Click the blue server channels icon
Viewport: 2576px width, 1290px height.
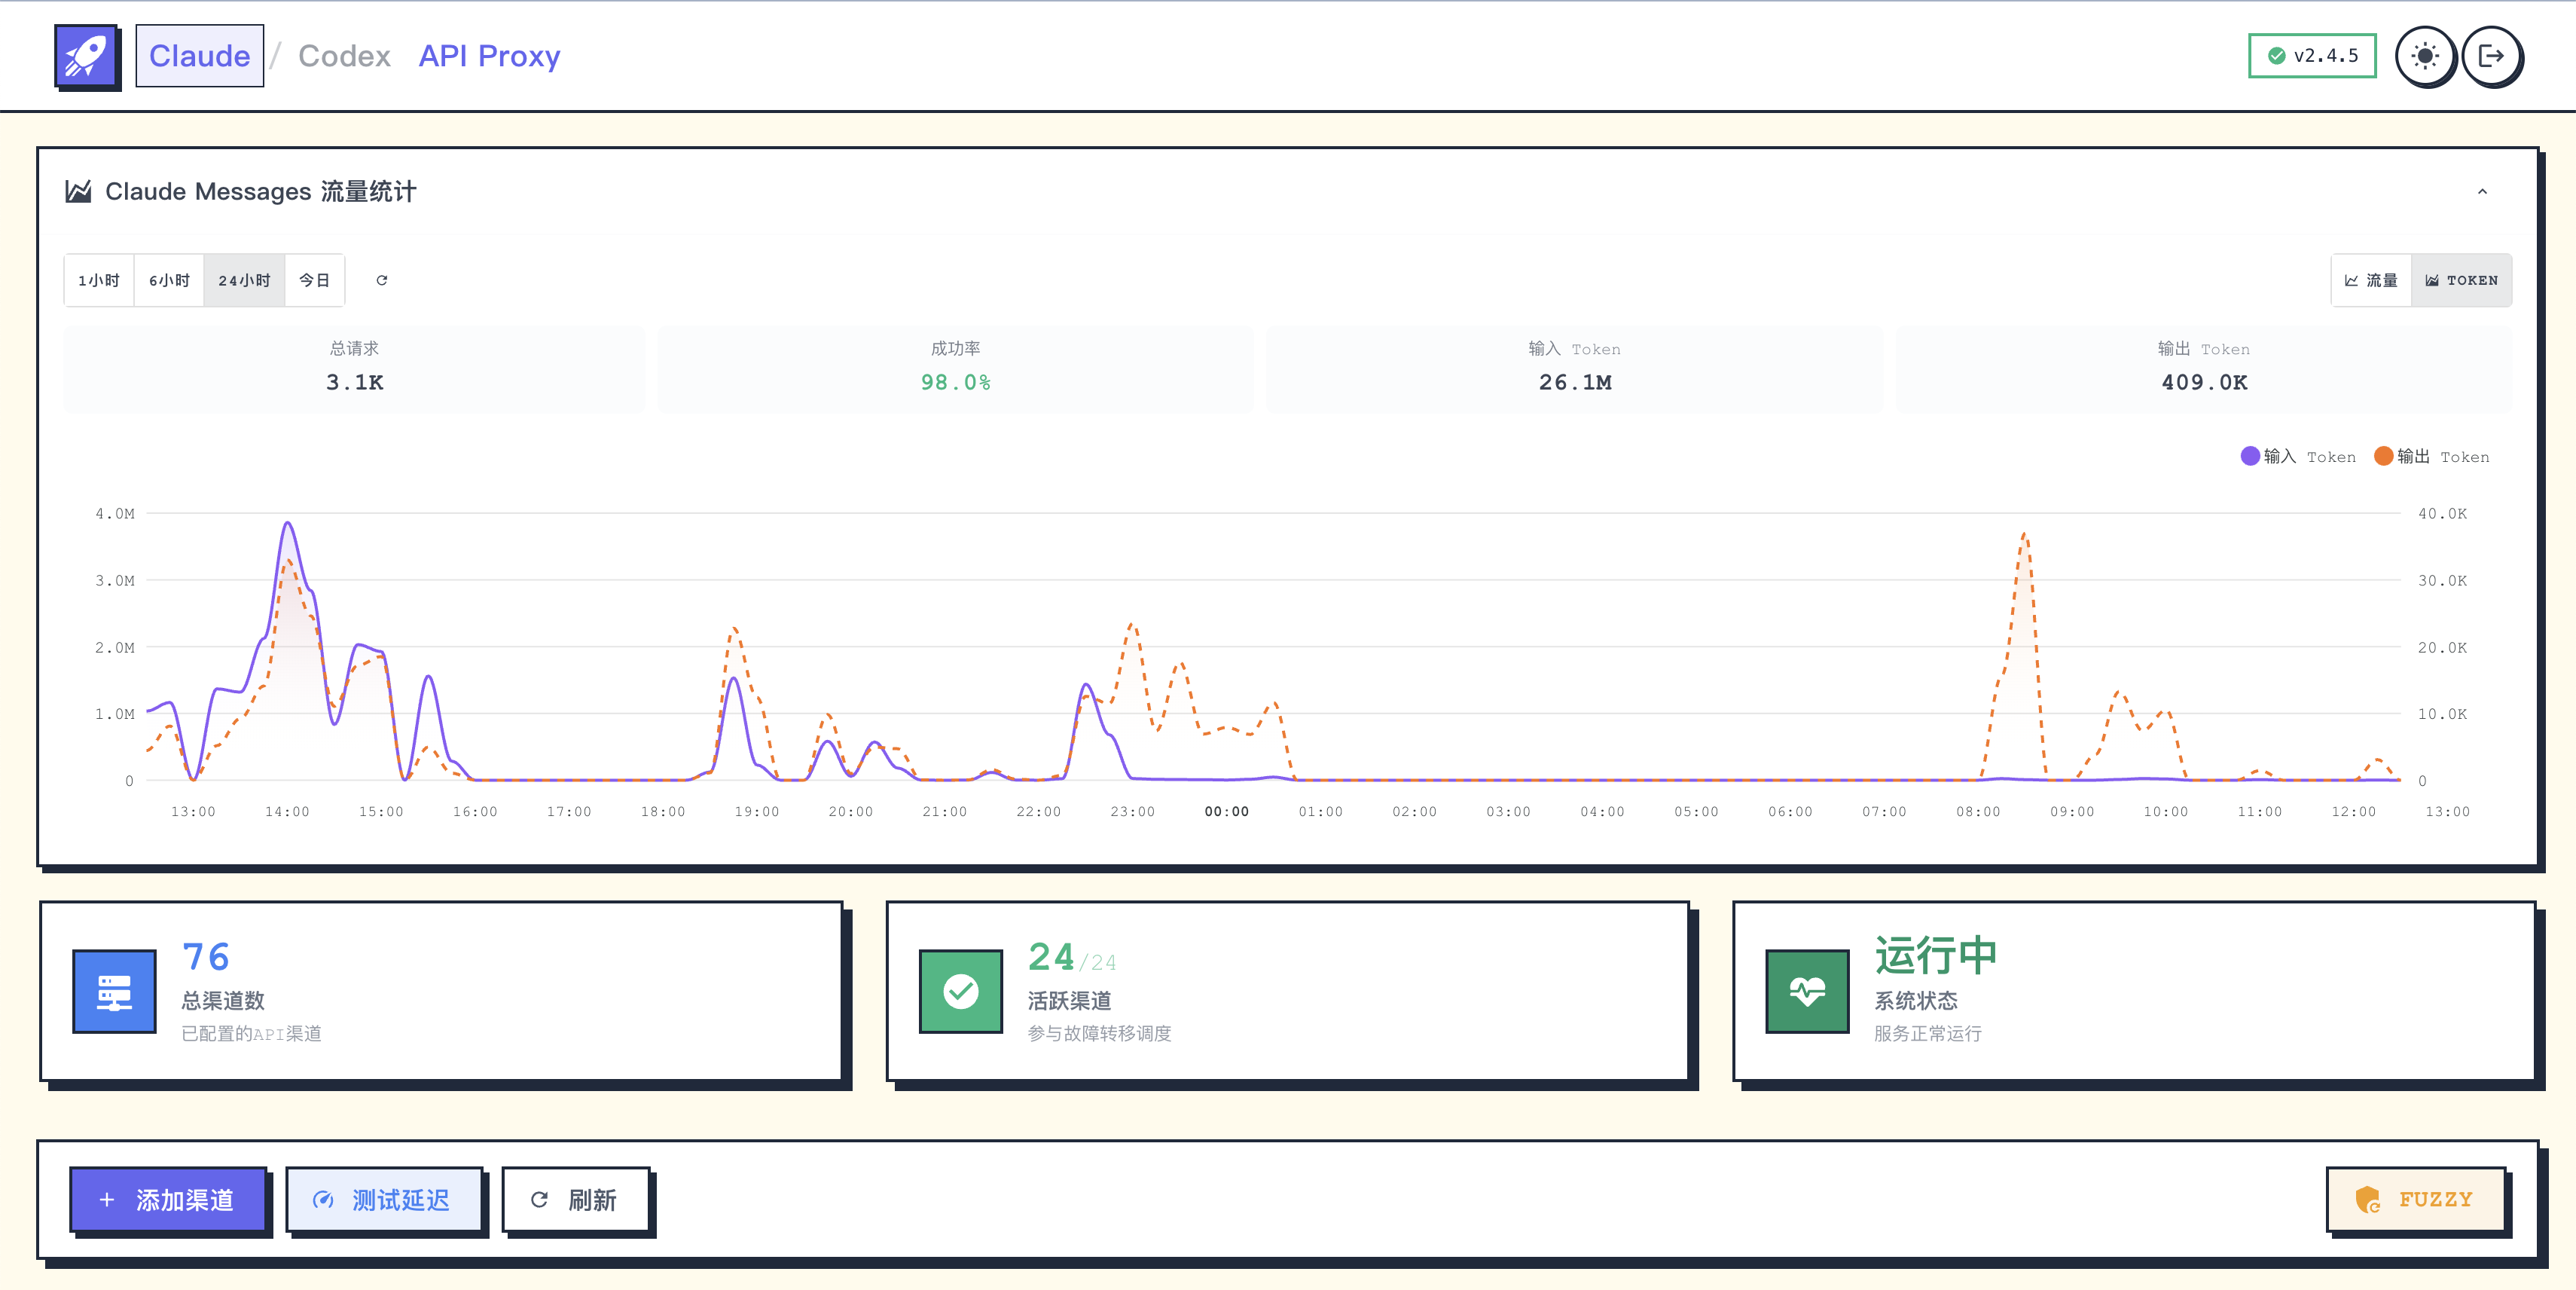coord(114,991)
